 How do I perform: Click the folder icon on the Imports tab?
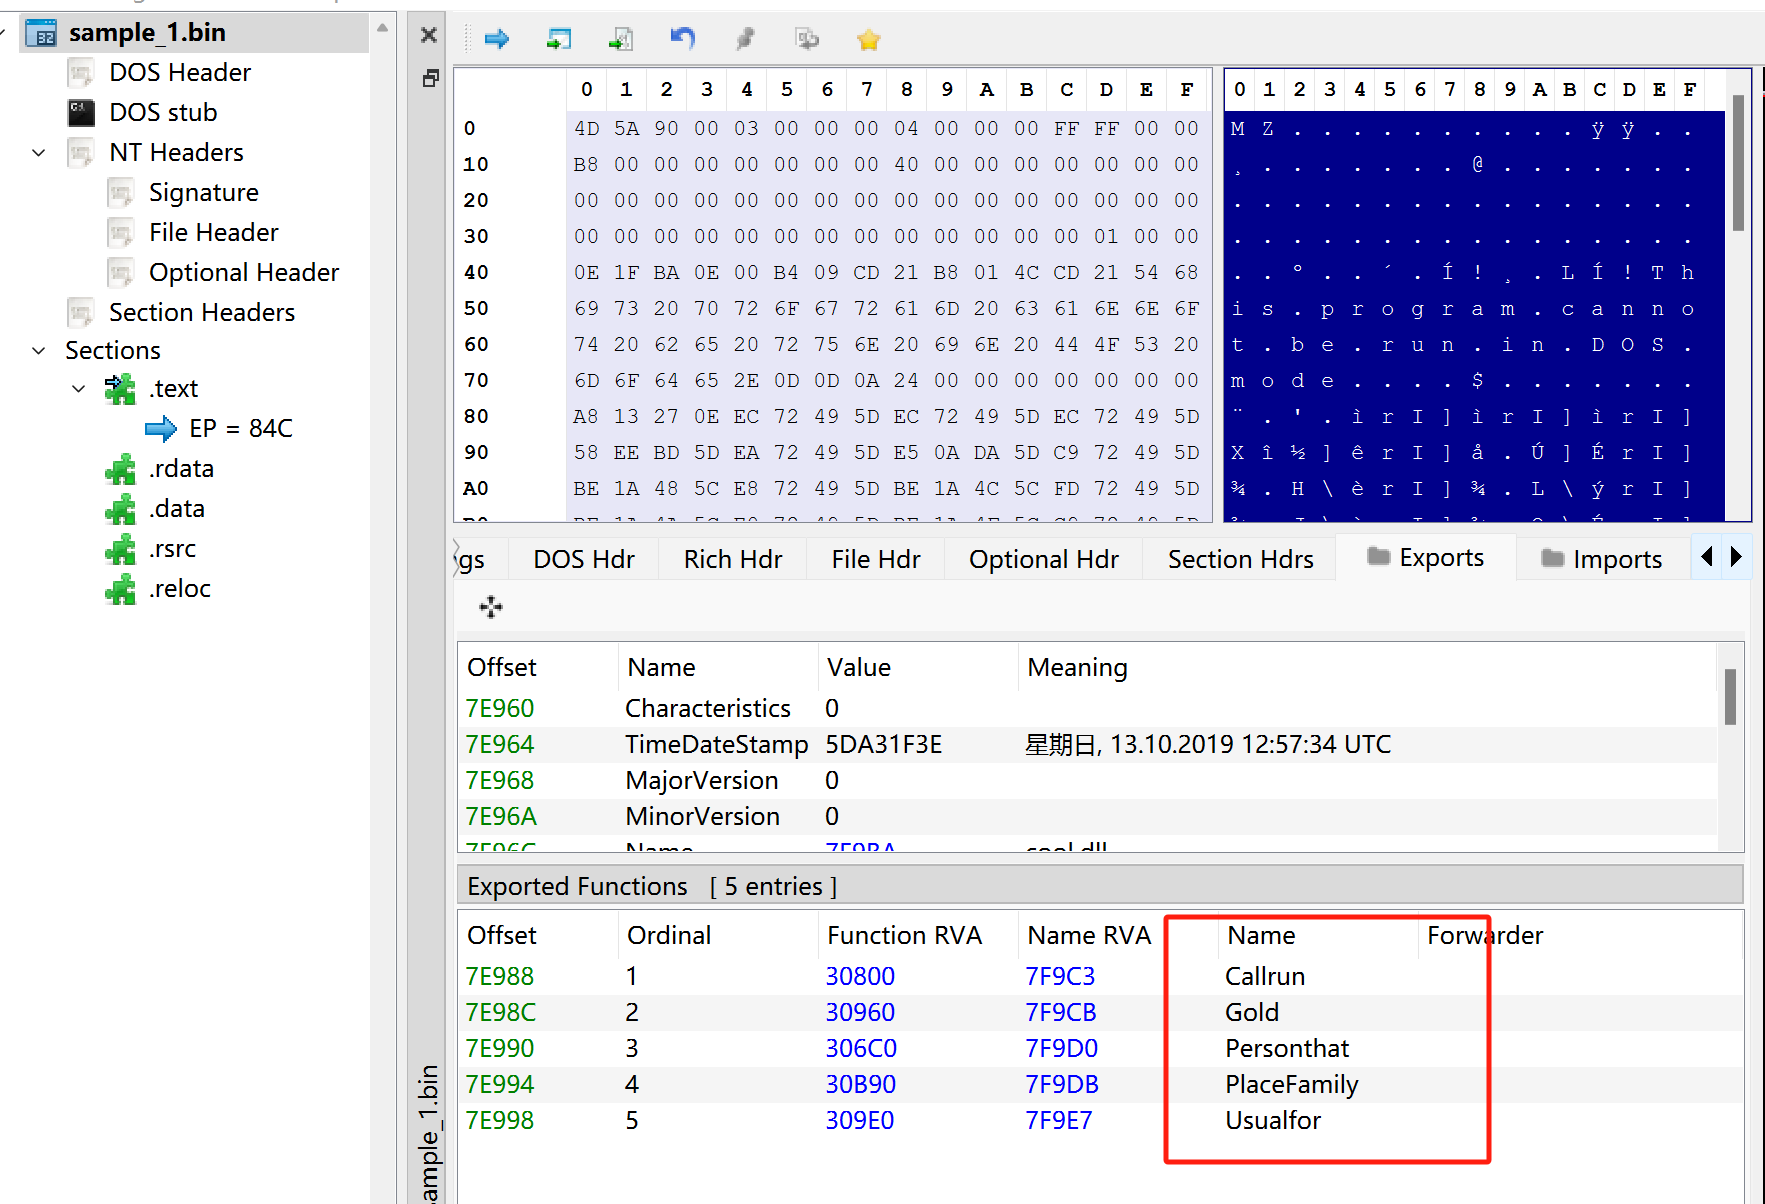[x=1553, y=557]
